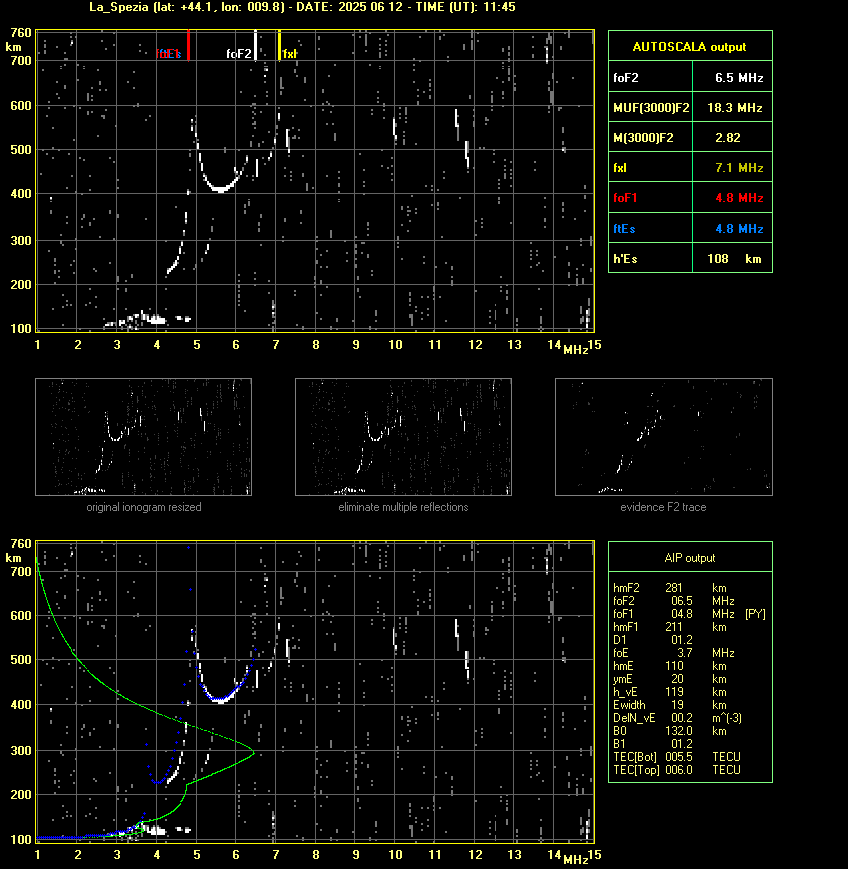
Task: Select the ymE '20' km row
Action: [670, 679]
